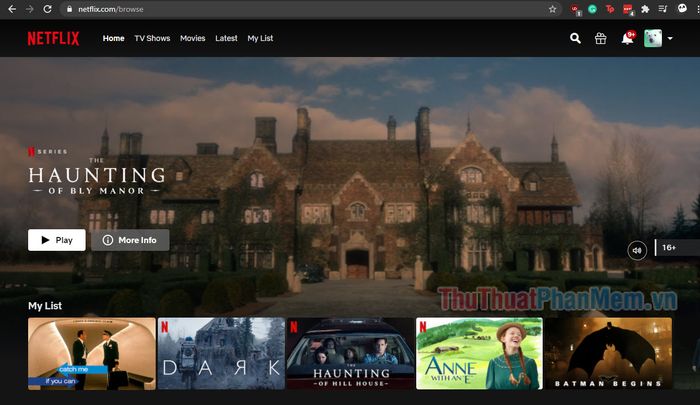Open the red Tp extension icon
The image size is (700, 405).
click(610, 9)
